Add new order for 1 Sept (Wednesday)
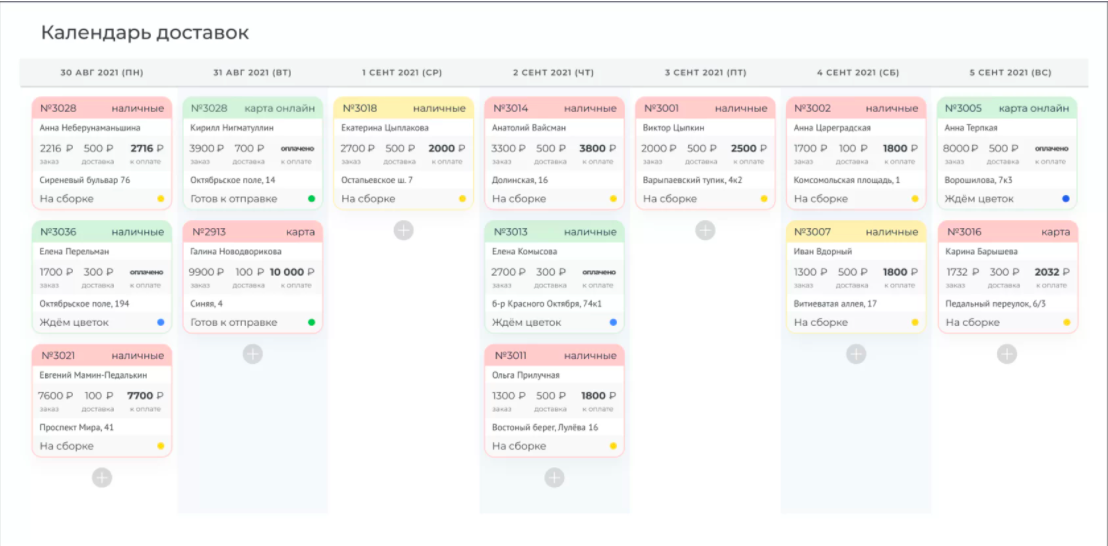This screenshot has height=546, width=1108. click(x=403, y=230)
